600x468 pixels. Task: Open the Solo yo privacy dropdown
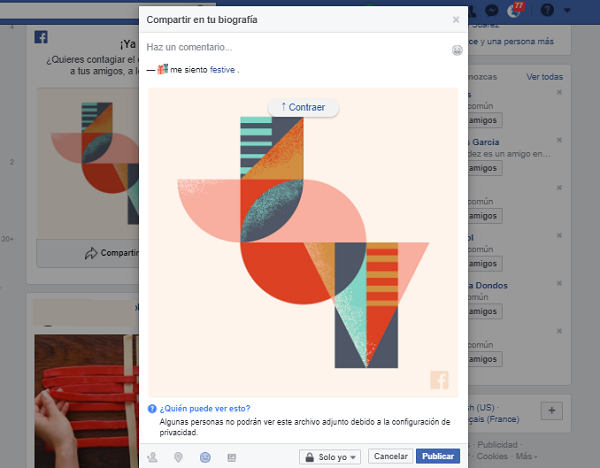330,457
